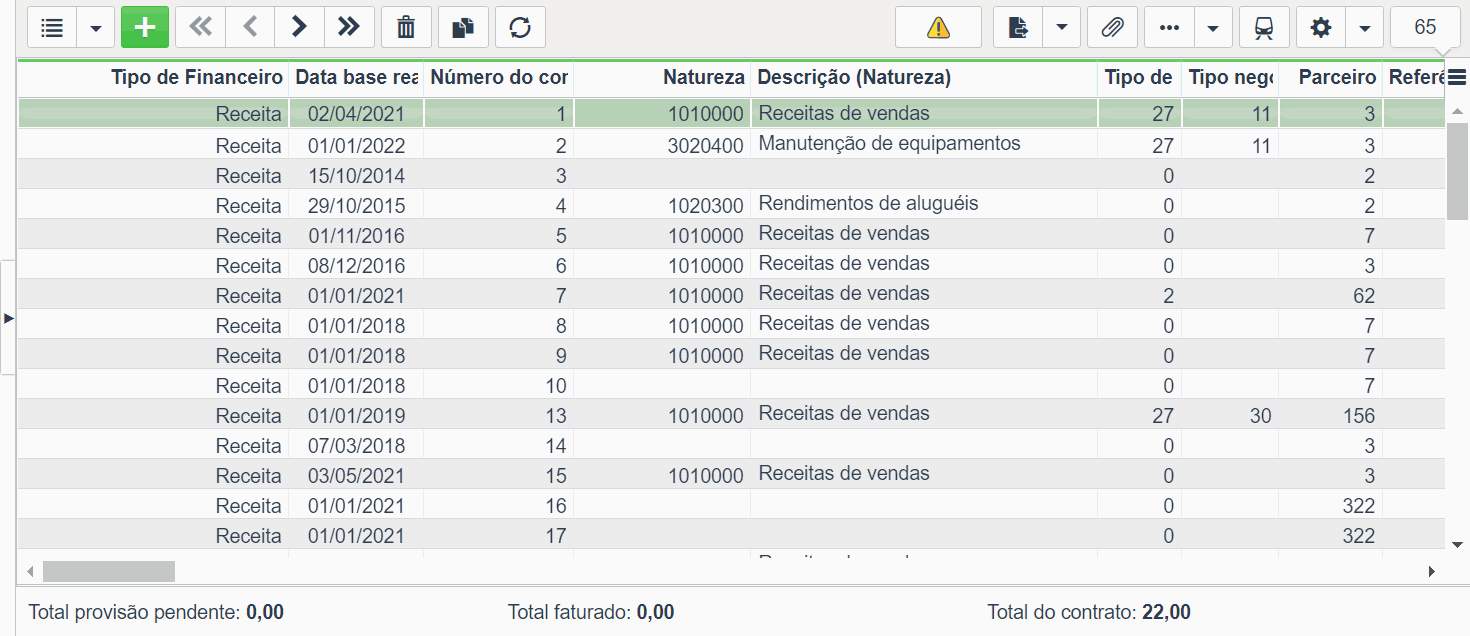Click horizontal scrollbar right arrow
Image resolution: width=1470 pixels, height=636 pixels.
(x=1431, y=571)
